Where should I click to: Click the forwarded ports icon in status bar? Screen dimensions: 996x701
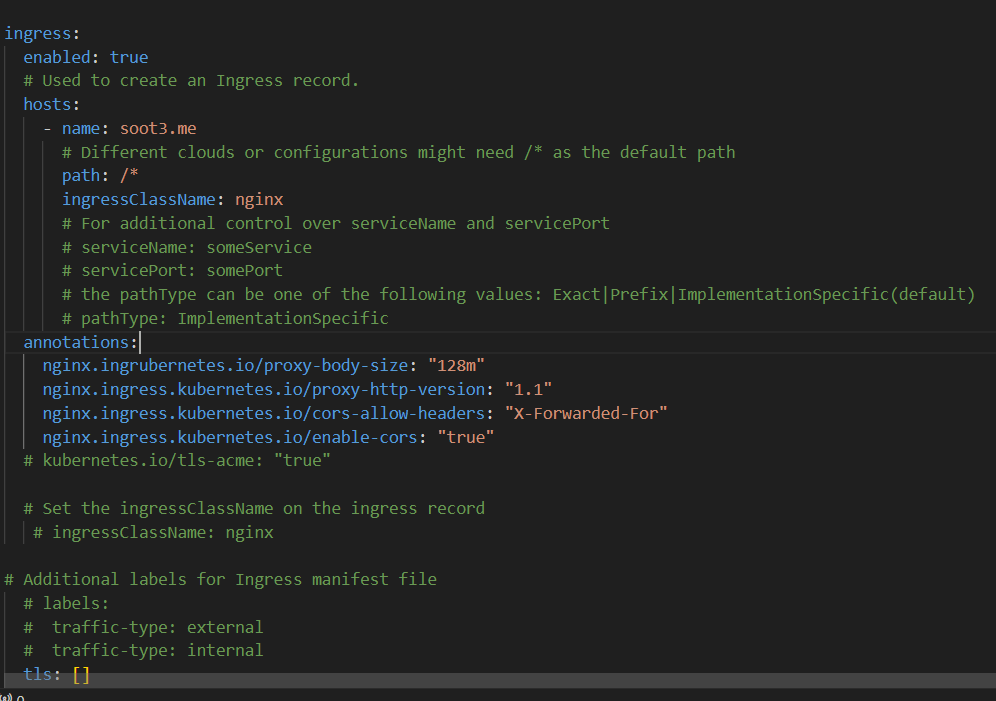click(x=8, y=697)
